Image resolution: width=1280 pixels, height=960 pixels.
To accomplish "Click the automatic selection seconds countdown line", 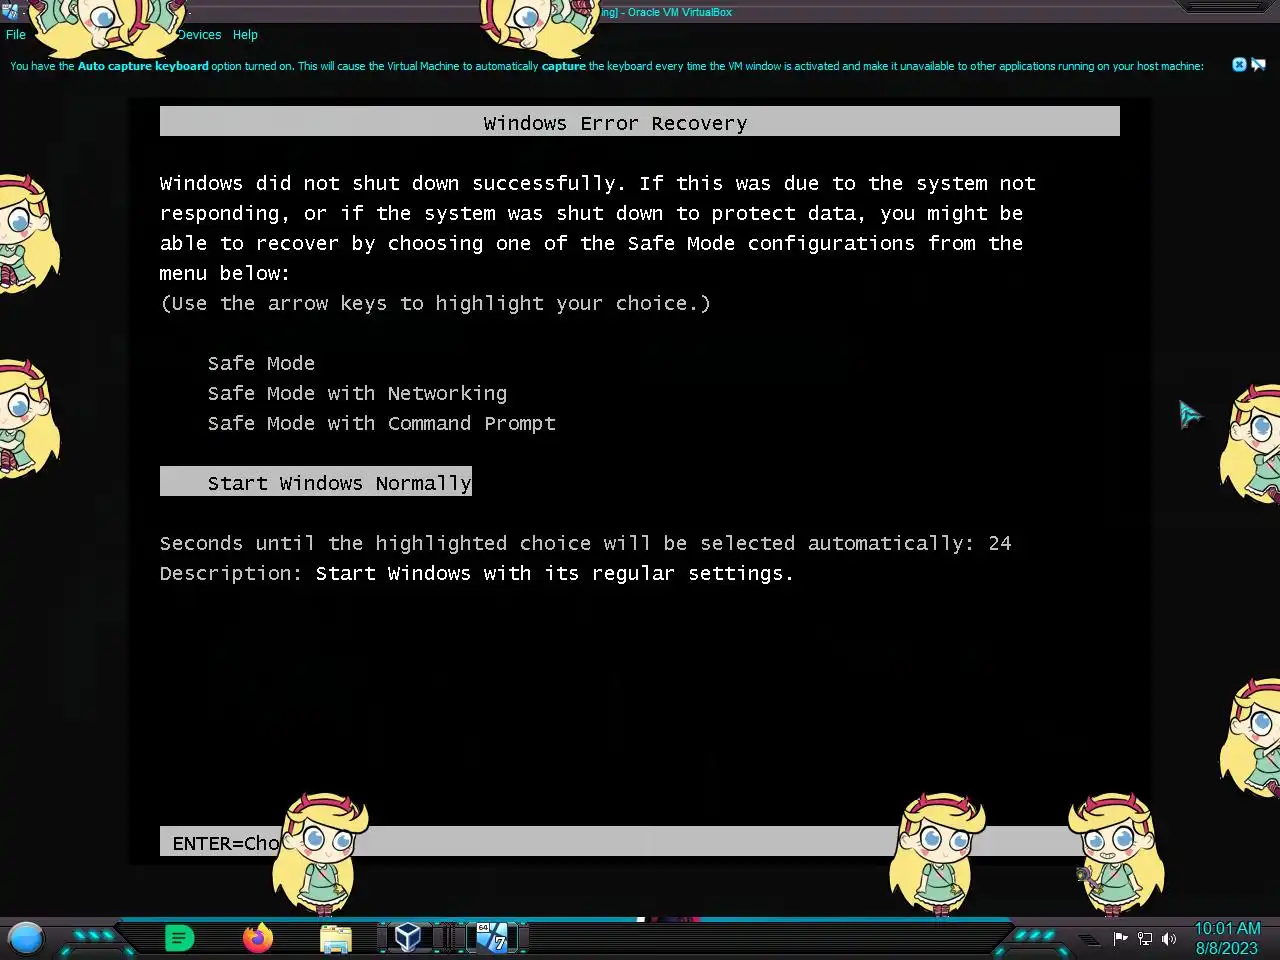I will (585, 543).
